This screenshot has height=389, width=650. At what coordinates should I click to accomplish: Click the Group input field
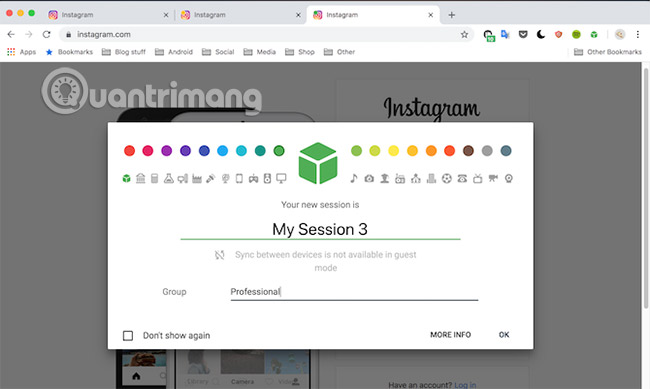pyautogui.click(x=354, y=292)
